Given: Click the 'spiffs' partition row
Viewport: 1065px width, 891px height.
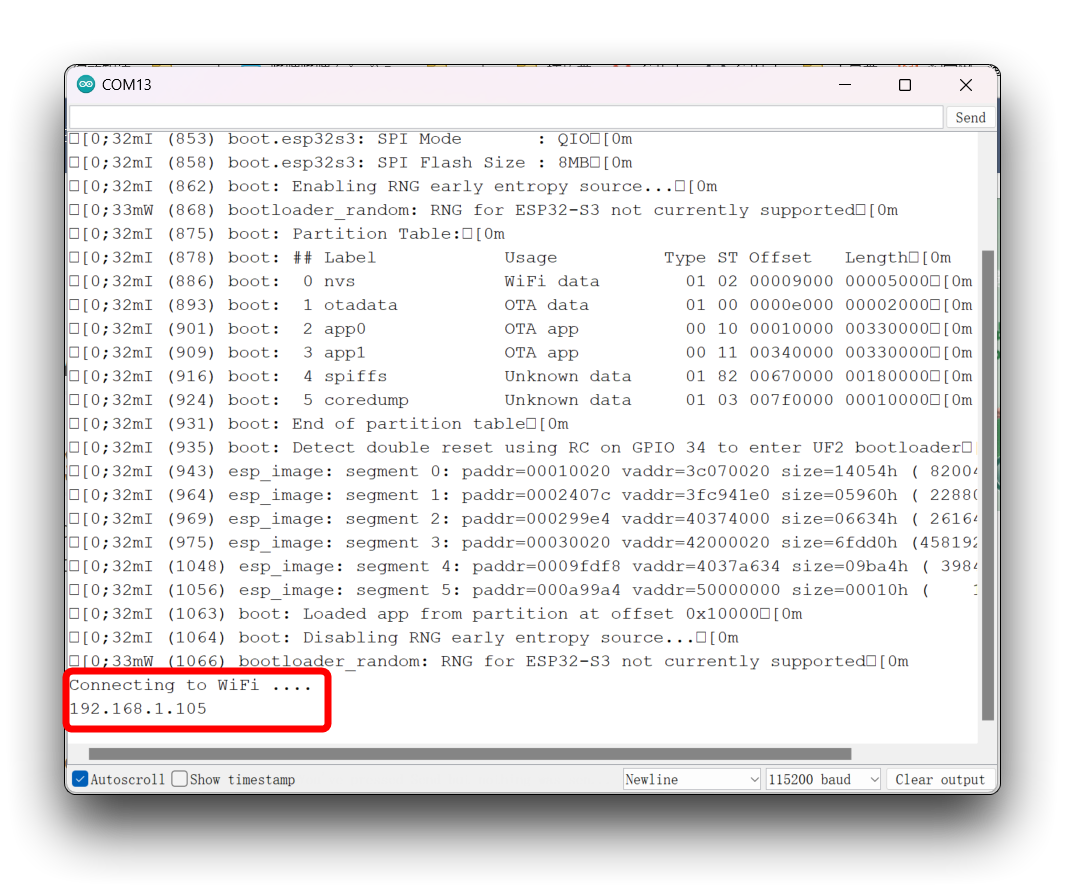Looking at the screenshot, I should [521, 376].
